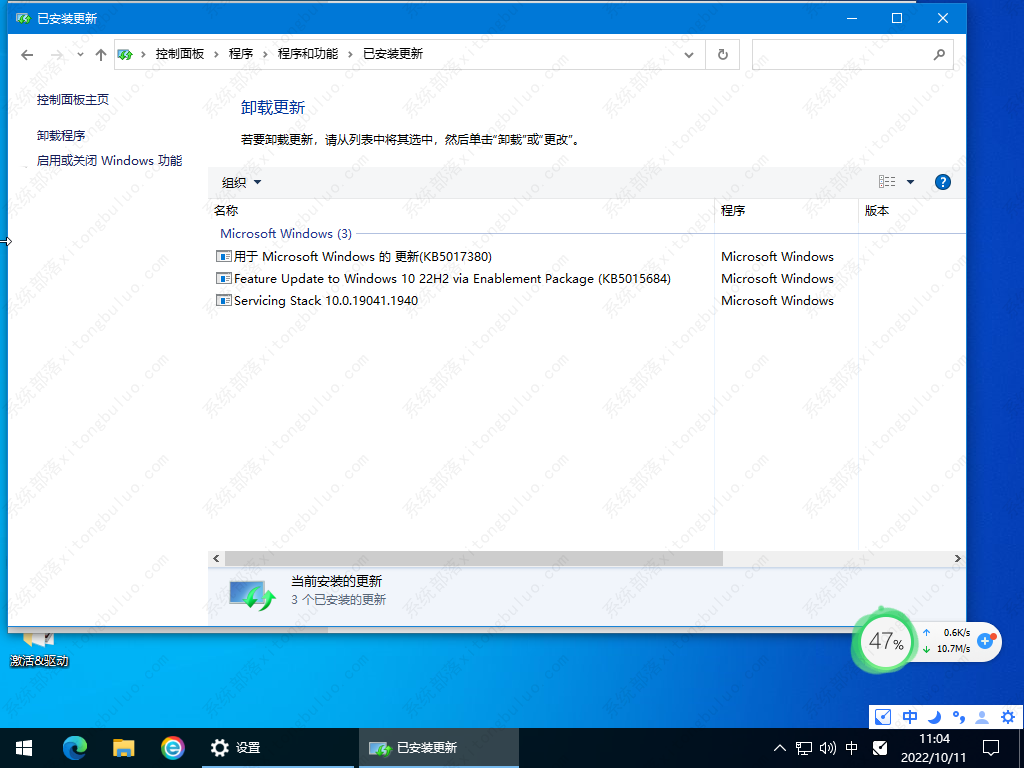Open 启用或关闭 Windows 功能 link
This screenshot has height=768, width=1024.
coord(109,160)
